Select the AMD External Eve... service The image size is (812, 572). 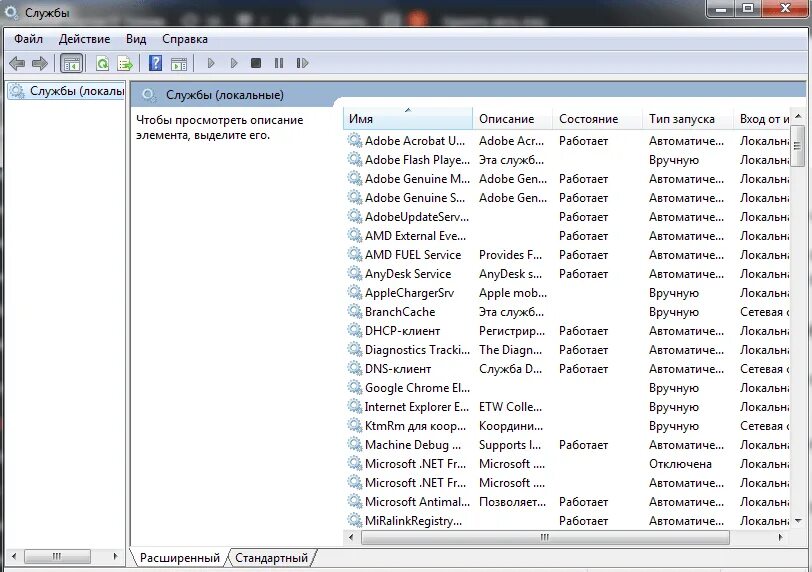click(x=415, y=236)
